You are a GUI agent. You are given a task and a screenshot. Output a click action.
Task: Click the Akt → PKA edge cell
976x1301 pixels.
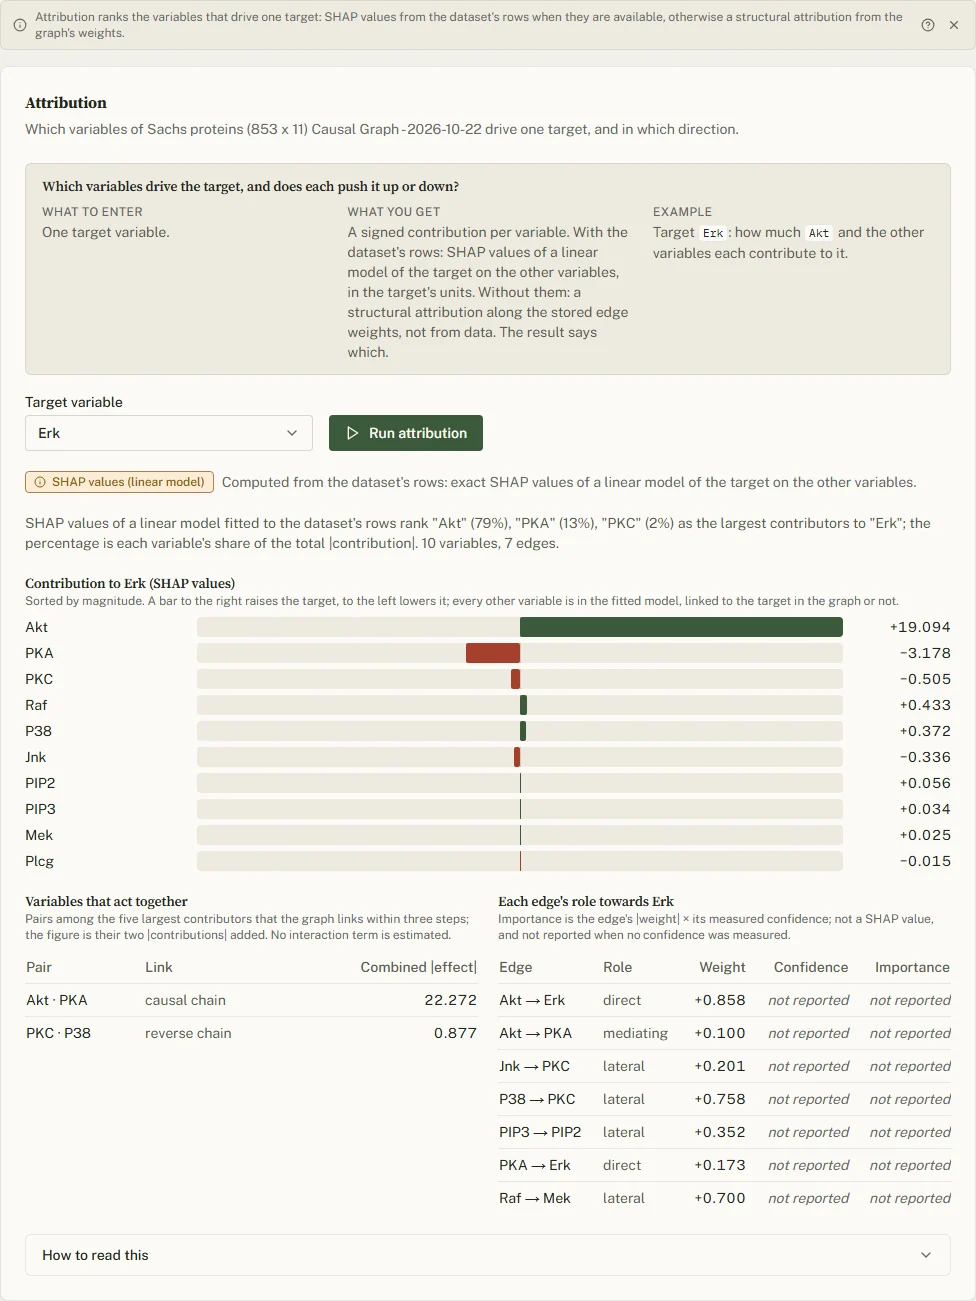[536, 1033]
